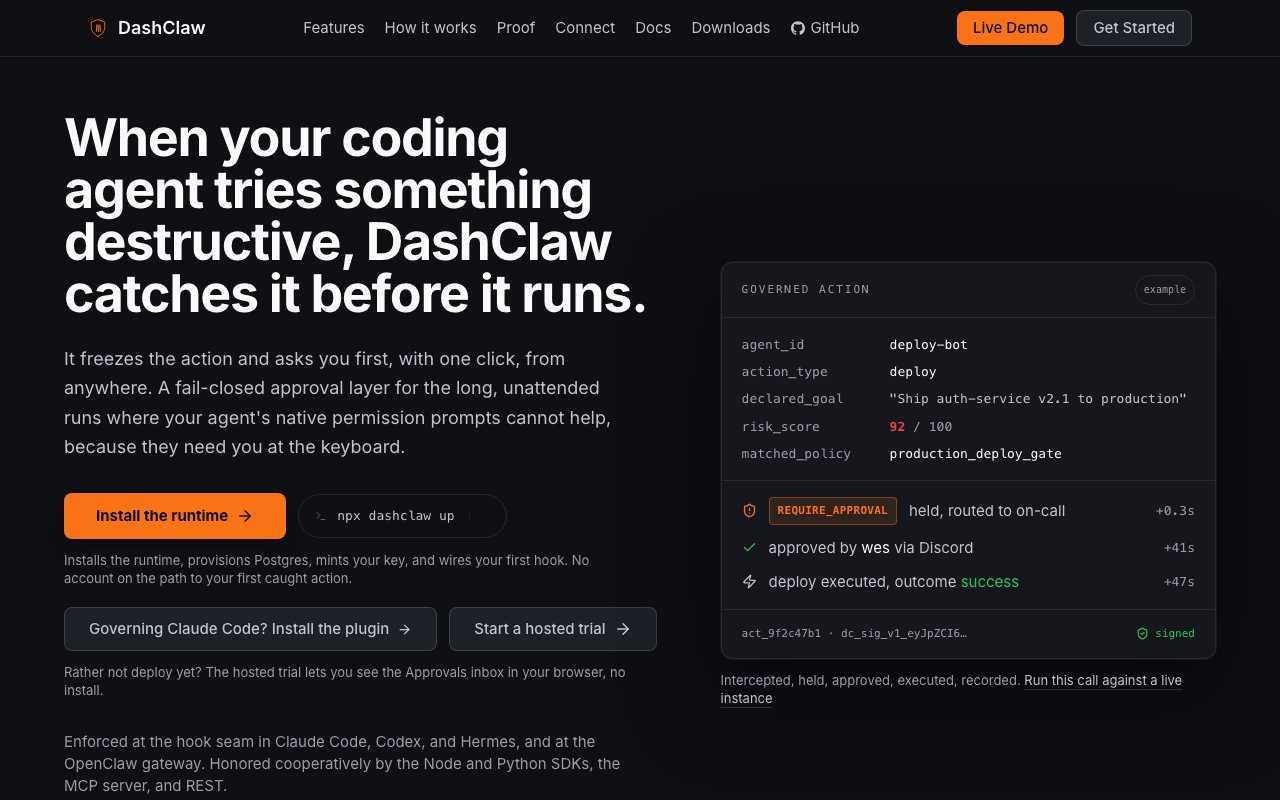Click the act_9f2c47b1 action ID
This screenshot has height=800, width=1280.
[781, 633]
